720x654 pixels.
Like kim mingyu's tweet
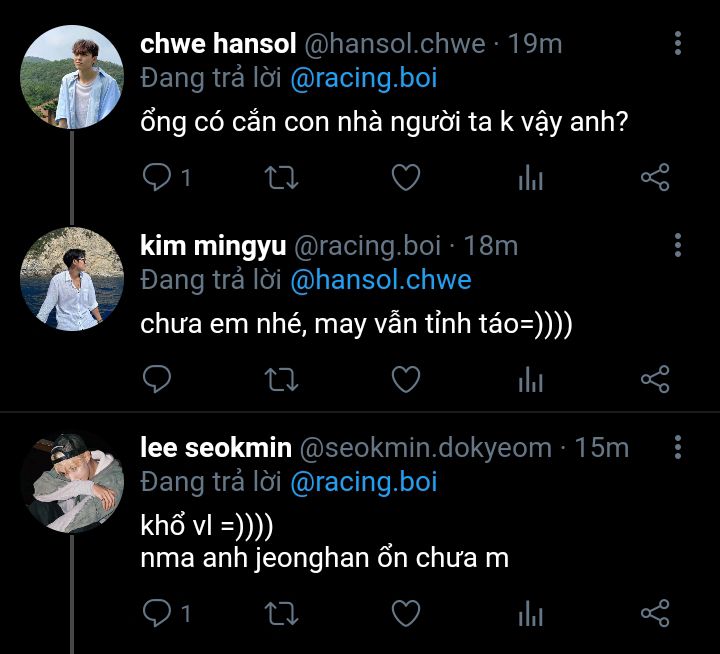click(x=404, y=379)
